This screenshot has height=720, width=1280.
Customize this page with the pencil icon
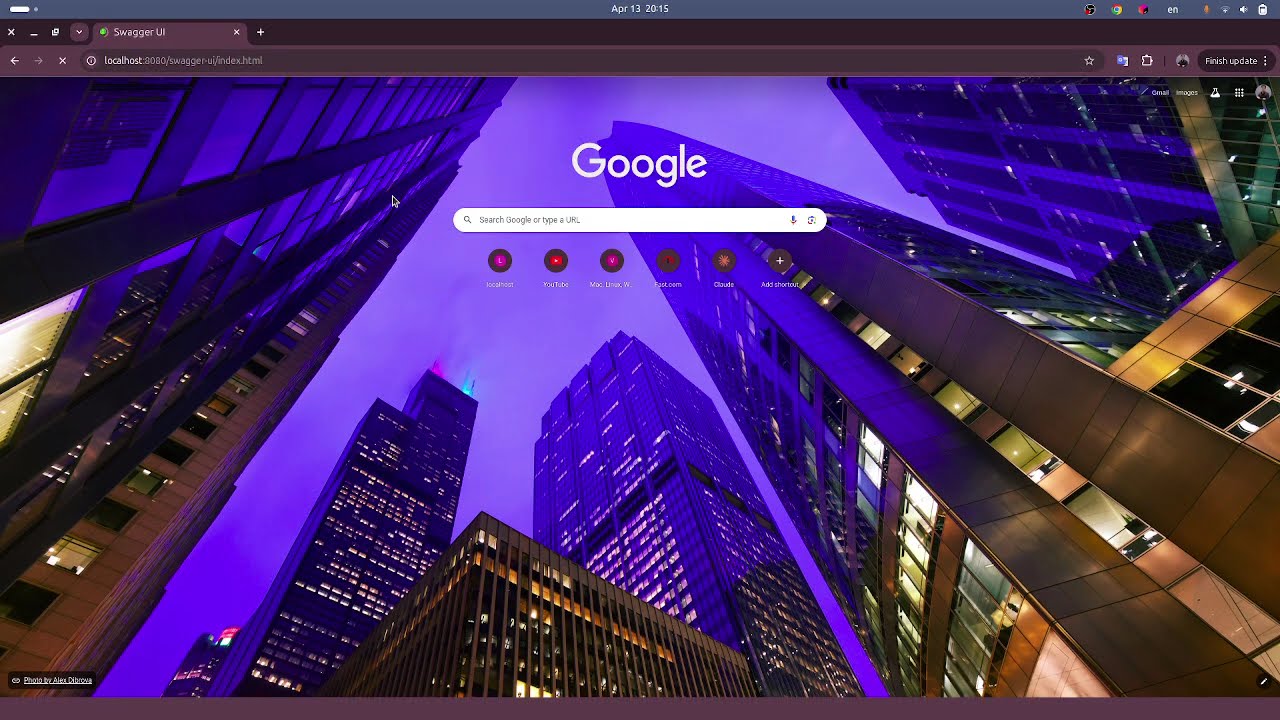pos(1264,681)
